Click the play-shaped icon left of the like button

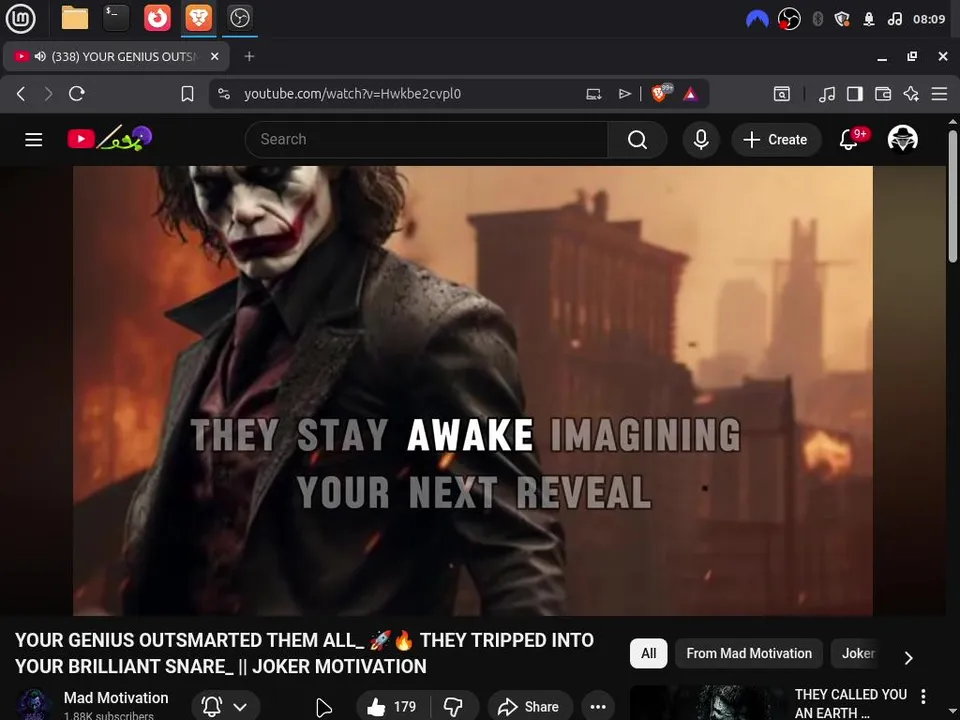(323, 707)
